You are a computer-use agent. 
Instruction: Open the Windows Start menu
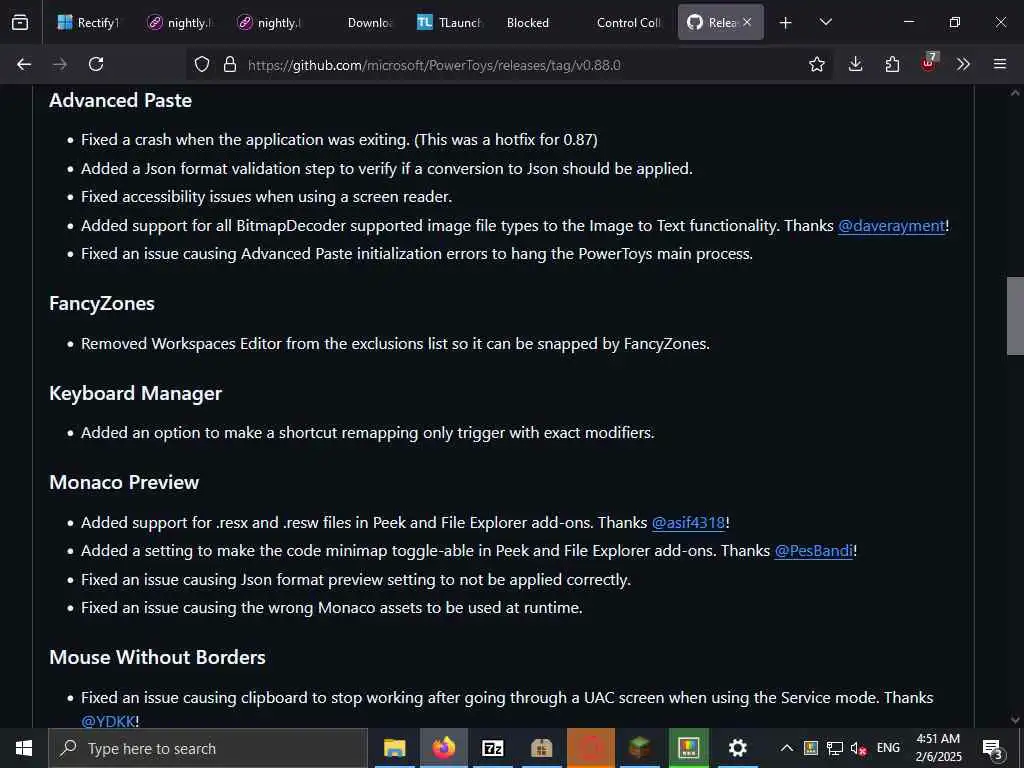coord(24,748)
